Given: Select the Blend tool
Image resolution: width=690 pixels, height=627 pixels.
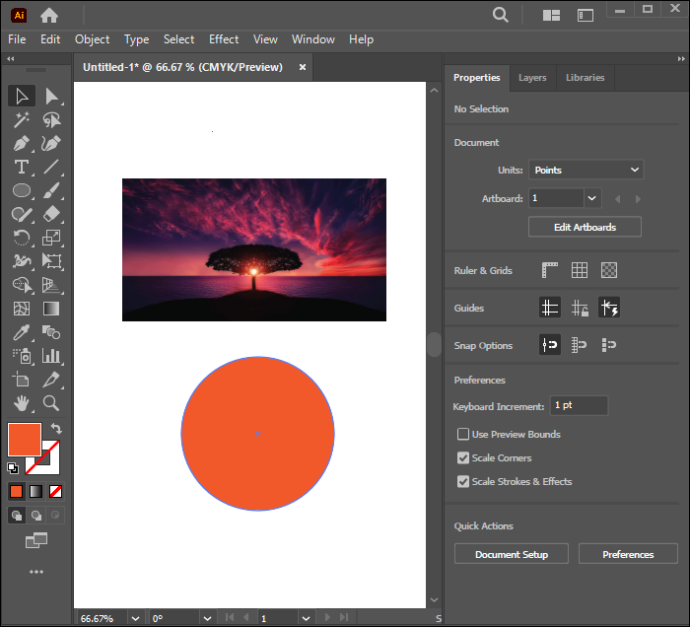Looking at the screenshot, I should coord(51,333).
